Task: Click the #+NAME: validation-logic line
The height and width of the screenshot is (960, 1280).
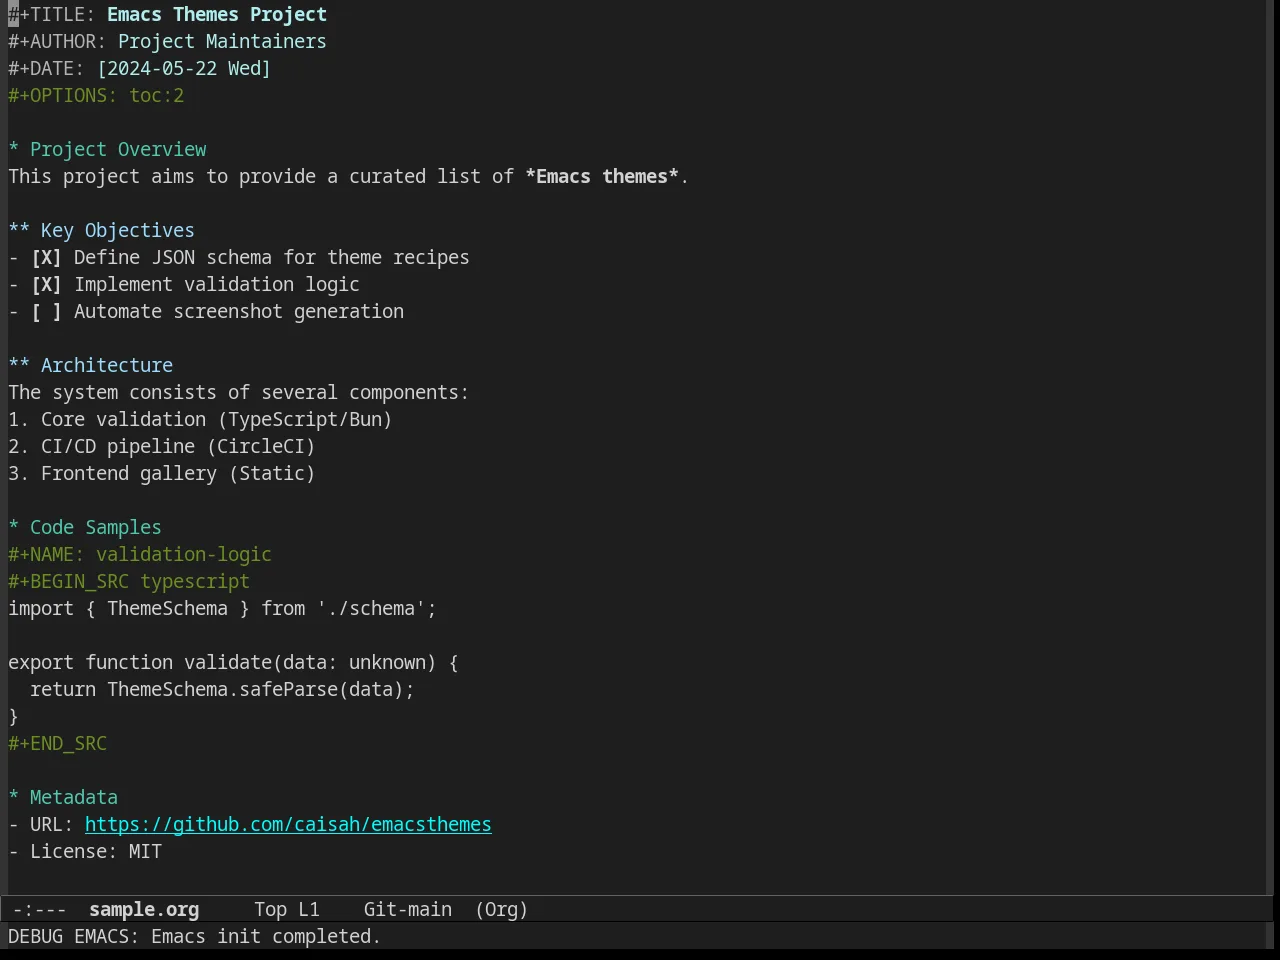Action: pos(140,554)
